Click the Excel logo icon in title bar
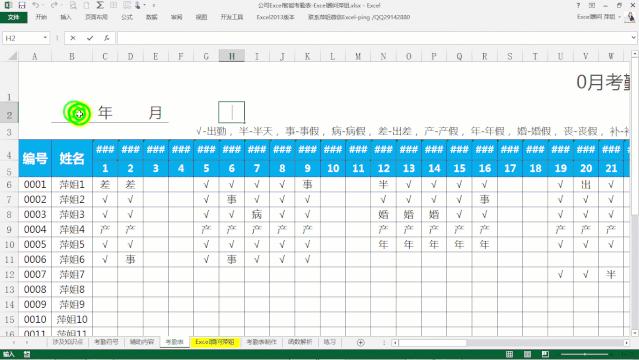This screenshot has width=639, height=360. 8,5
